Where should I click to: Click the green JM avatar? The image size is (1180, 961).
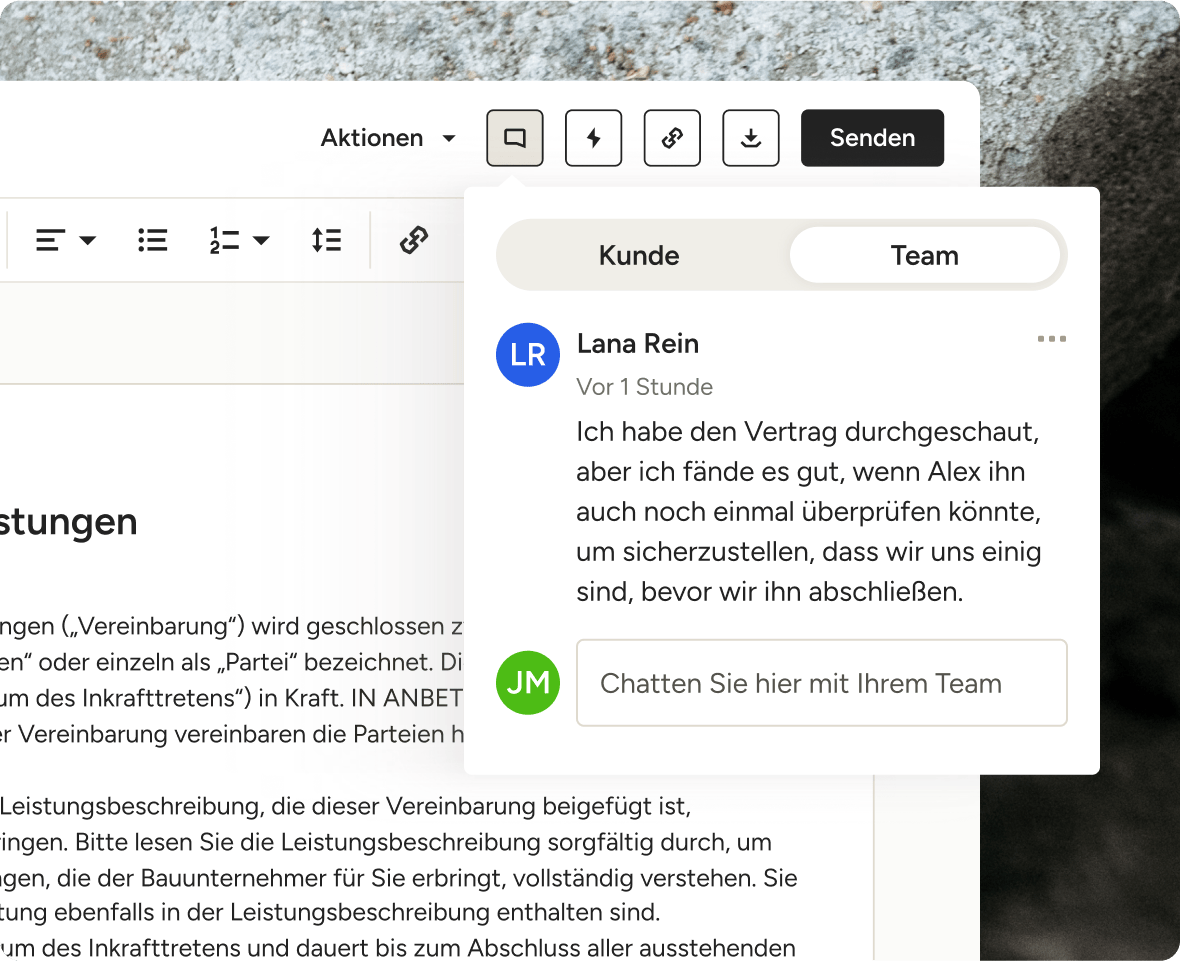(x=528, y=683)
